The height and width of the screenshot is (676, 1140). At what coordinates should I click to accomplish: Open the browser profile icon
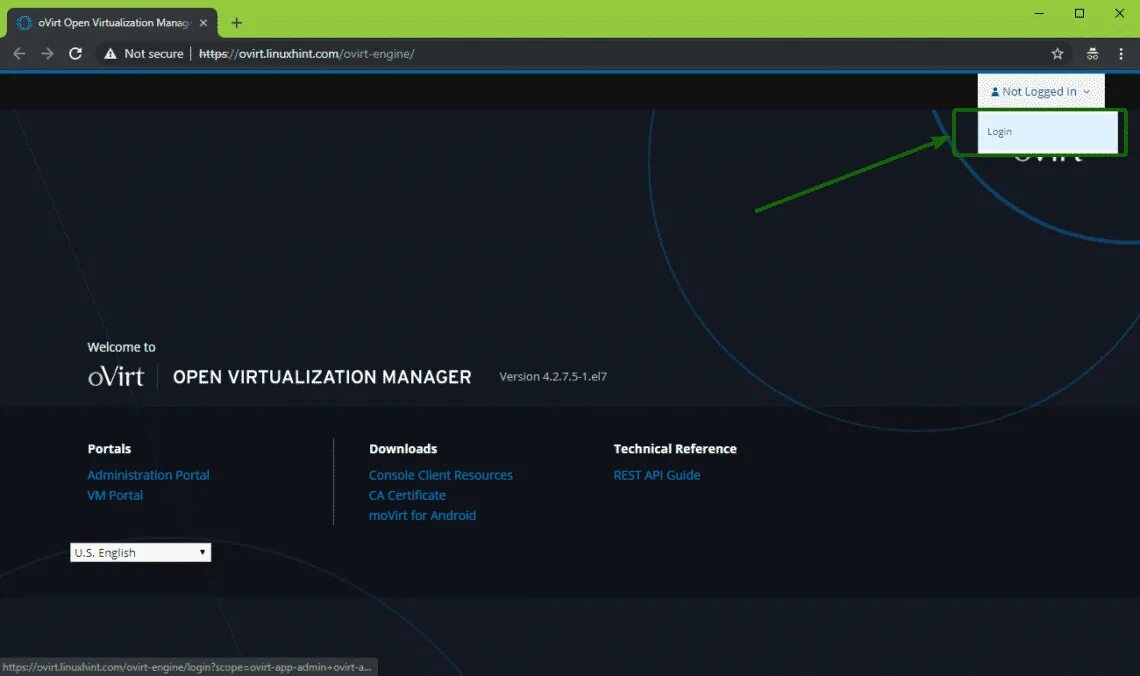tap(1092, 53)
